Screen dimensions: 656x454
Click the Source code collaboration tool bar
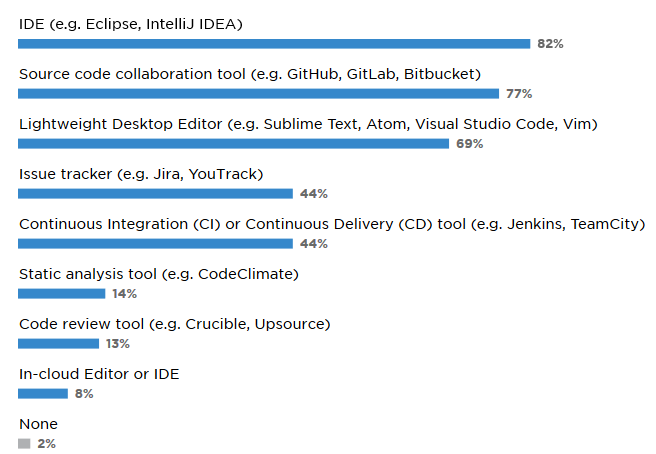tap(258, 94)
